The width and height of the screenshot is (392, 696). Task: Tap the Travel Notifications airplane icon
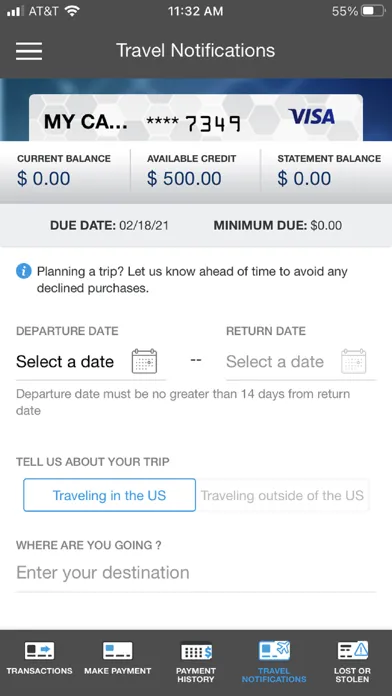coord(274,651)
